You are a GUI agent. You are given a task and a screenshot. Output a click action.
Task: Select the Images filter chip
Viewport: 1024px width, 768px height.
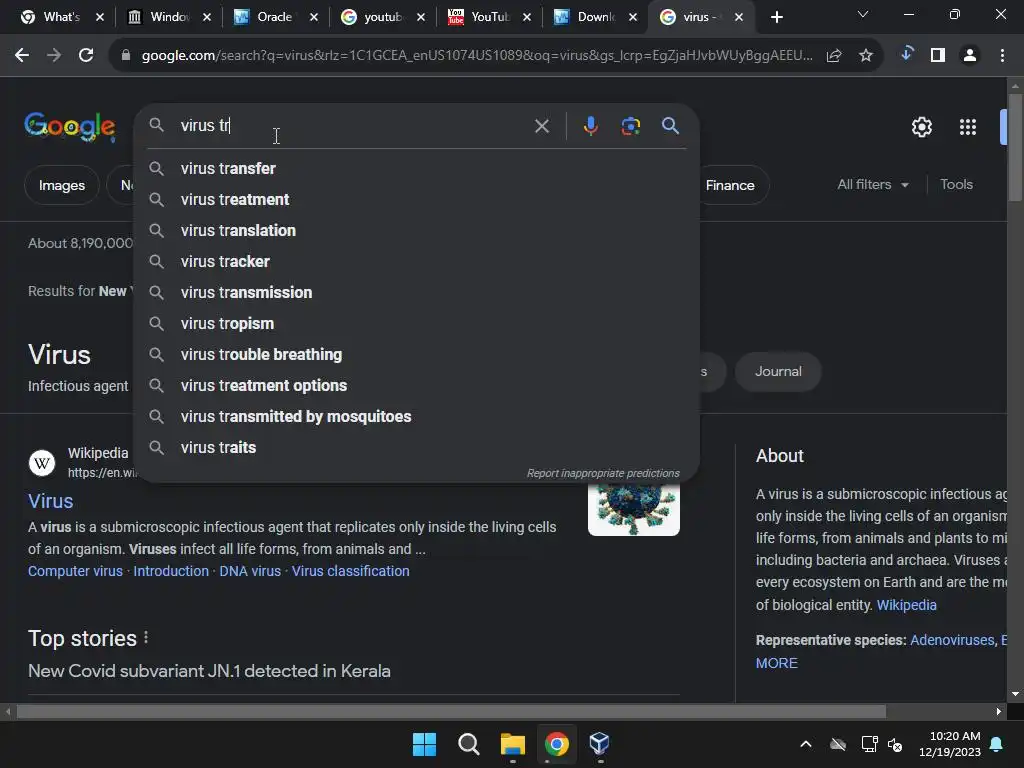coord(61,185)
